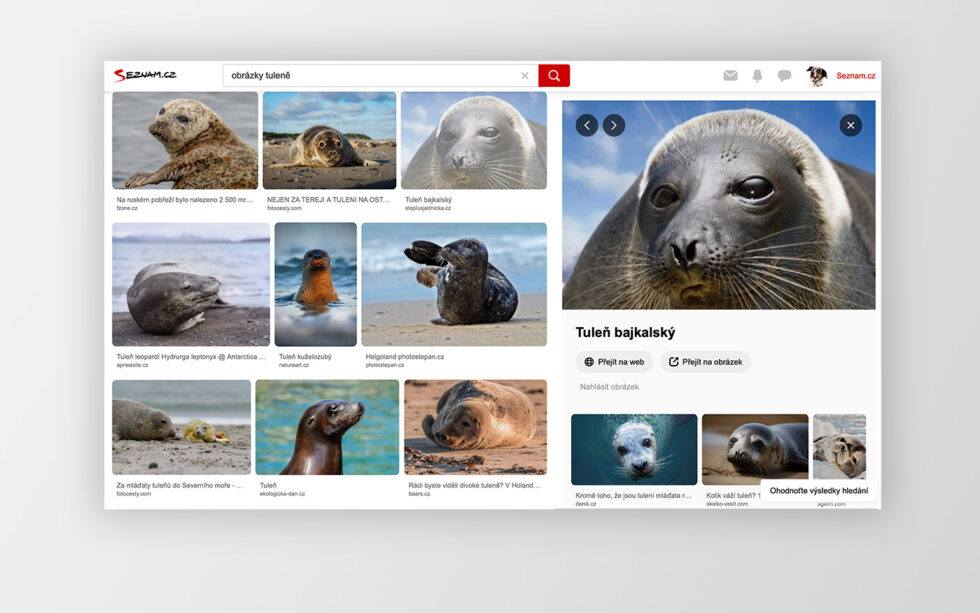980x613 pixels.
Task: Focus the search field with "obrázky tuleně"
Action: (x=370, y=76)
